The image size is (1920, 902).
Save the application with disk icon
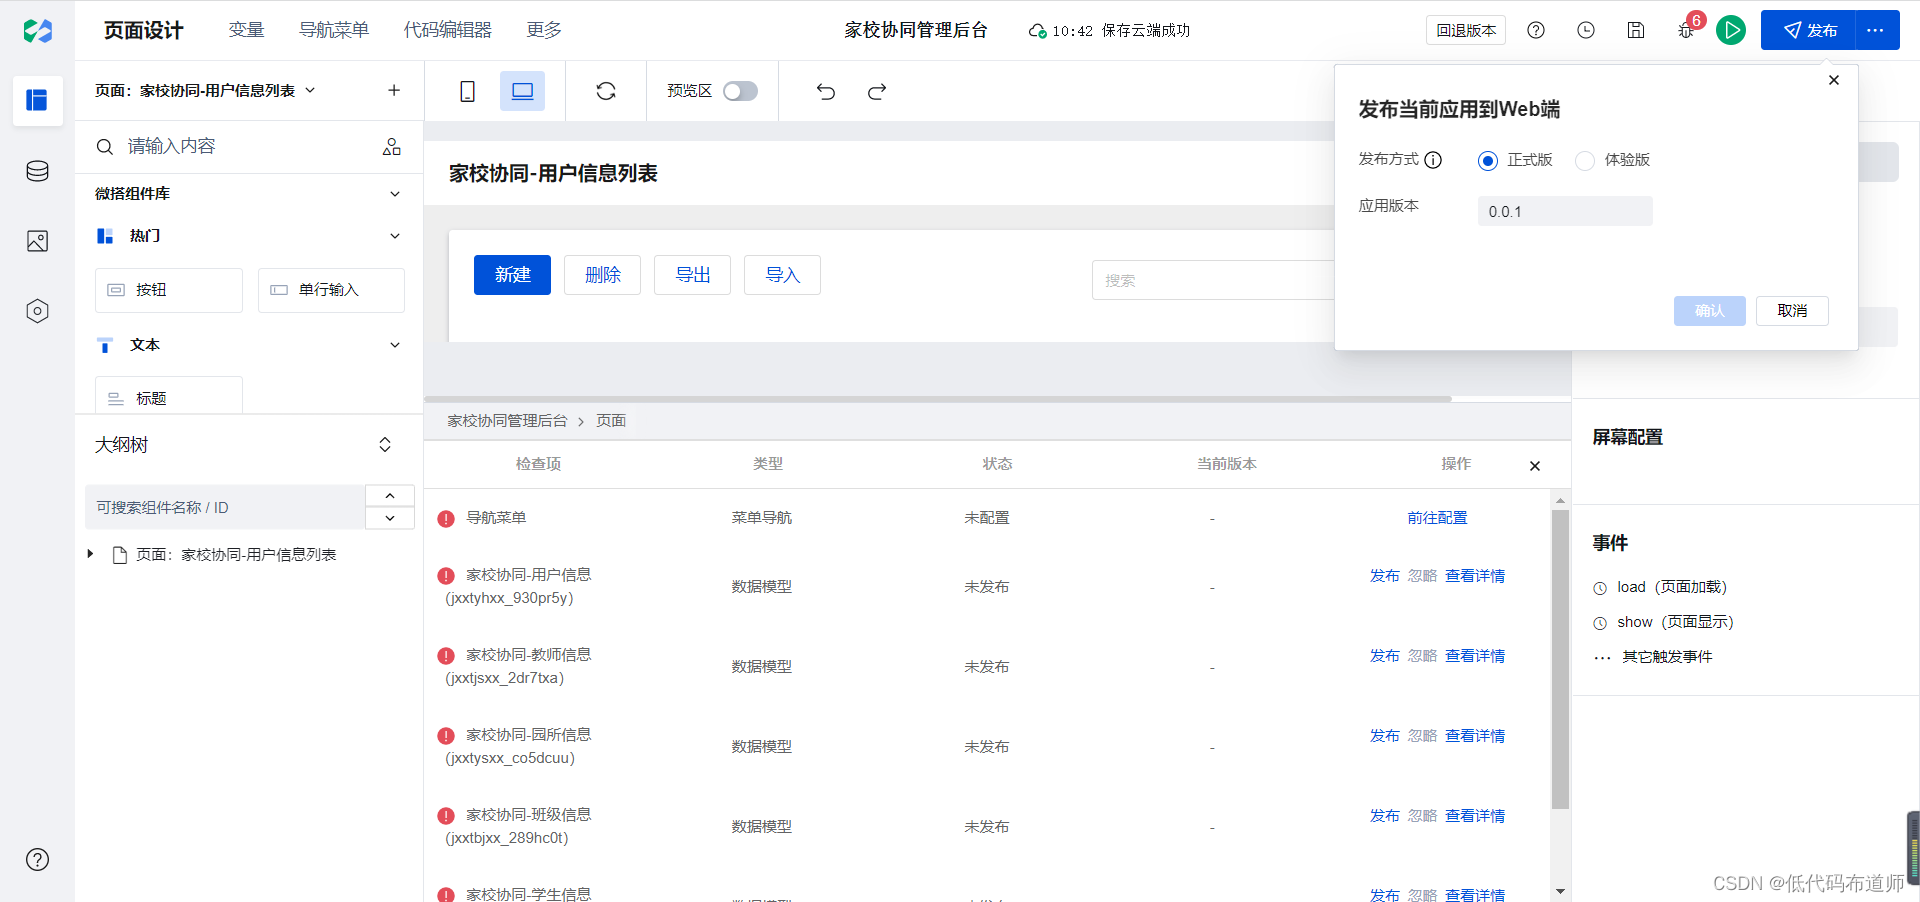1636,30
